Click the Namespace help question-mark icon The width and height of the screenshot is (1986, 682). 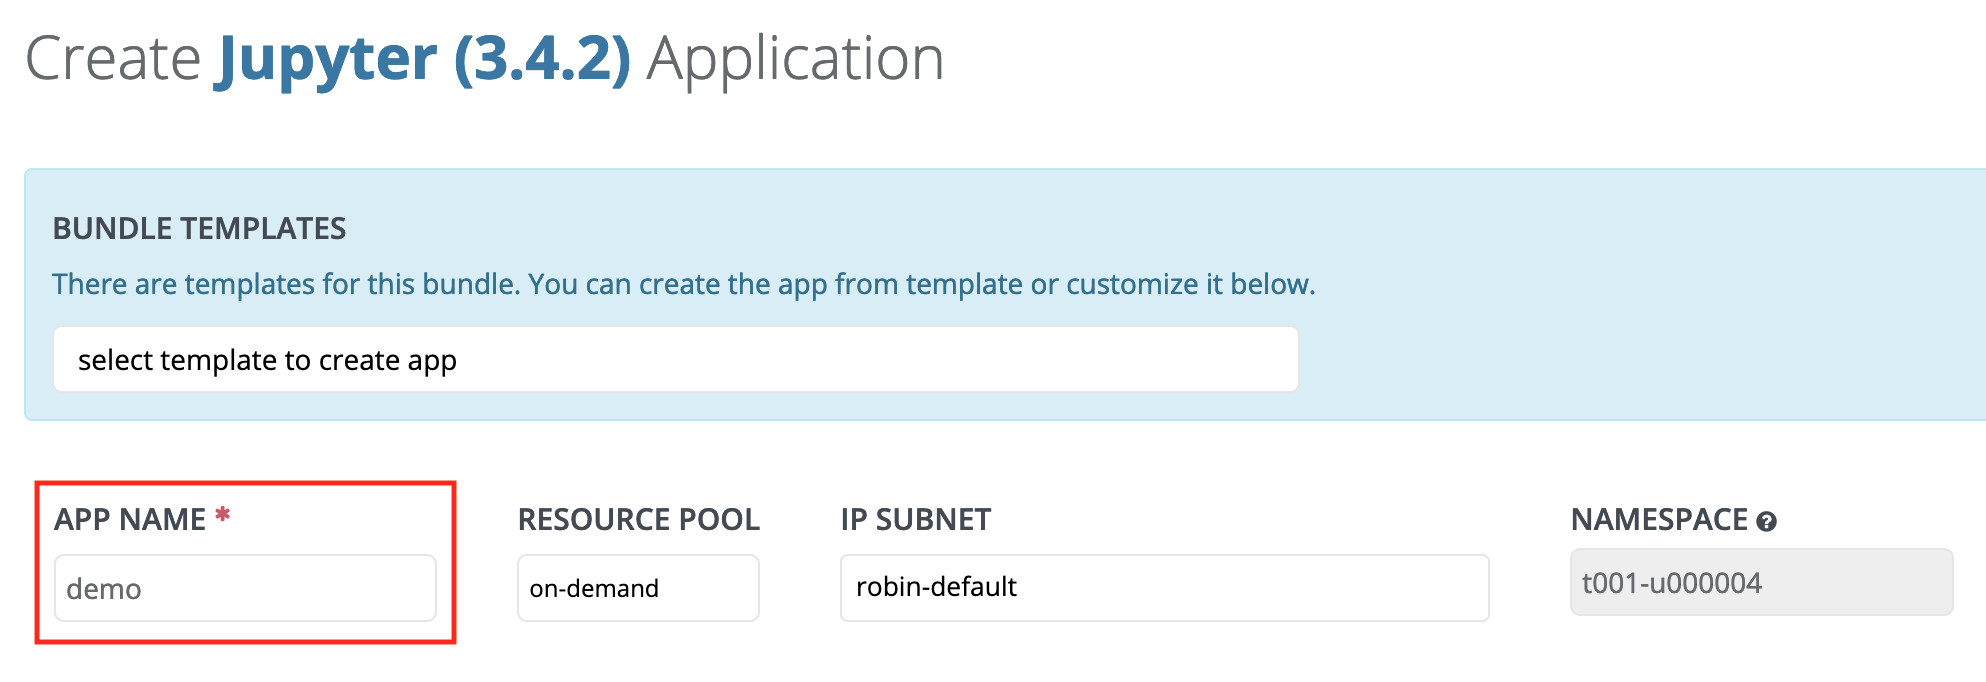[x=1767, y=522]
